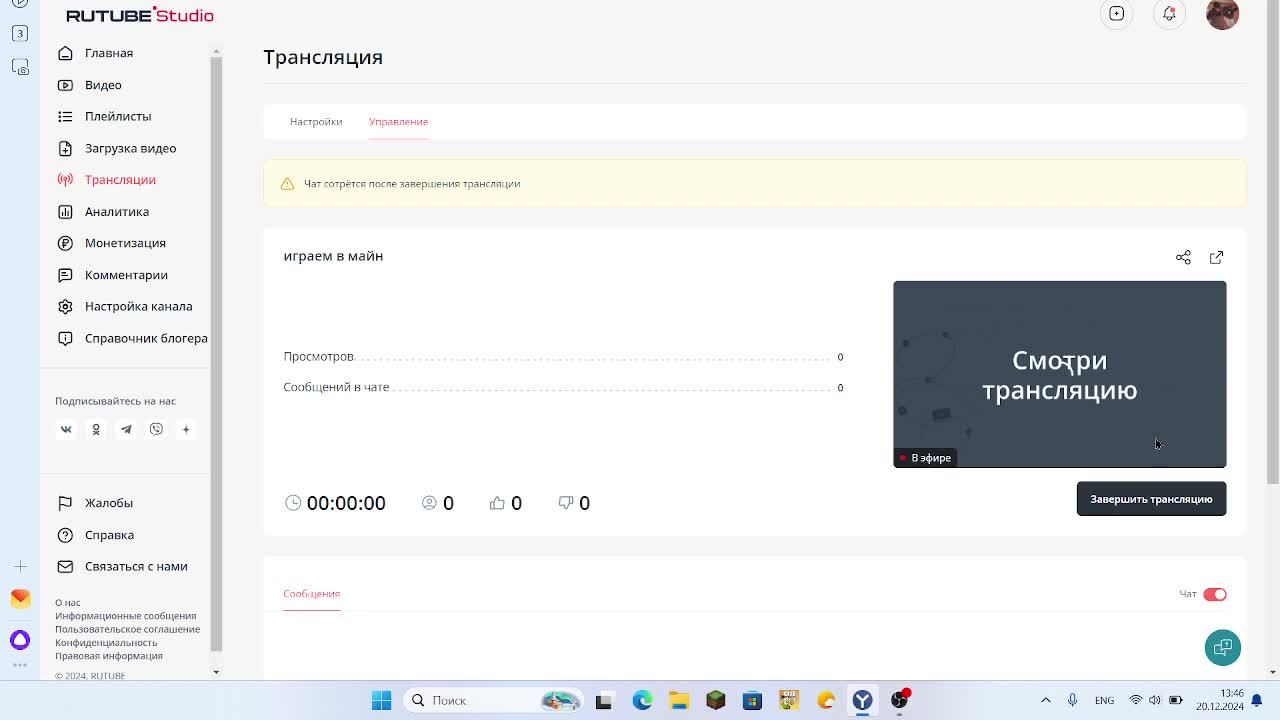
Task: Click the stream timer clock icon
Action: pos(293,503)
